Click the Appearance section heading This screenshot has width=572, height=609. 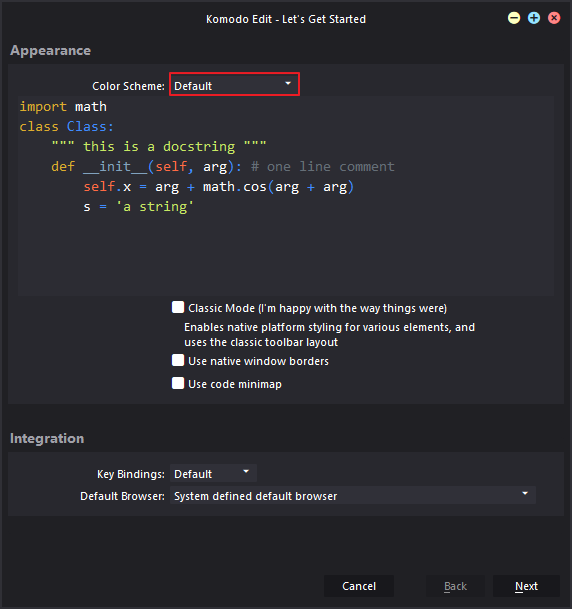[x=50, y=50]
